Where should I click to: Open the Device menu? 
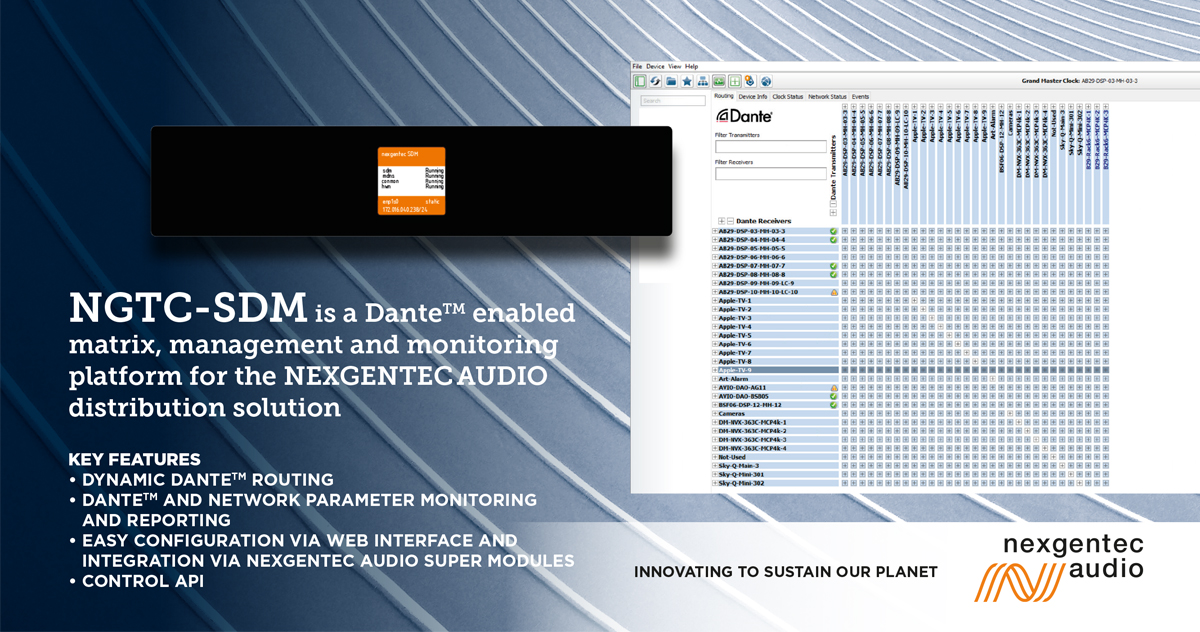pos(655,66)
